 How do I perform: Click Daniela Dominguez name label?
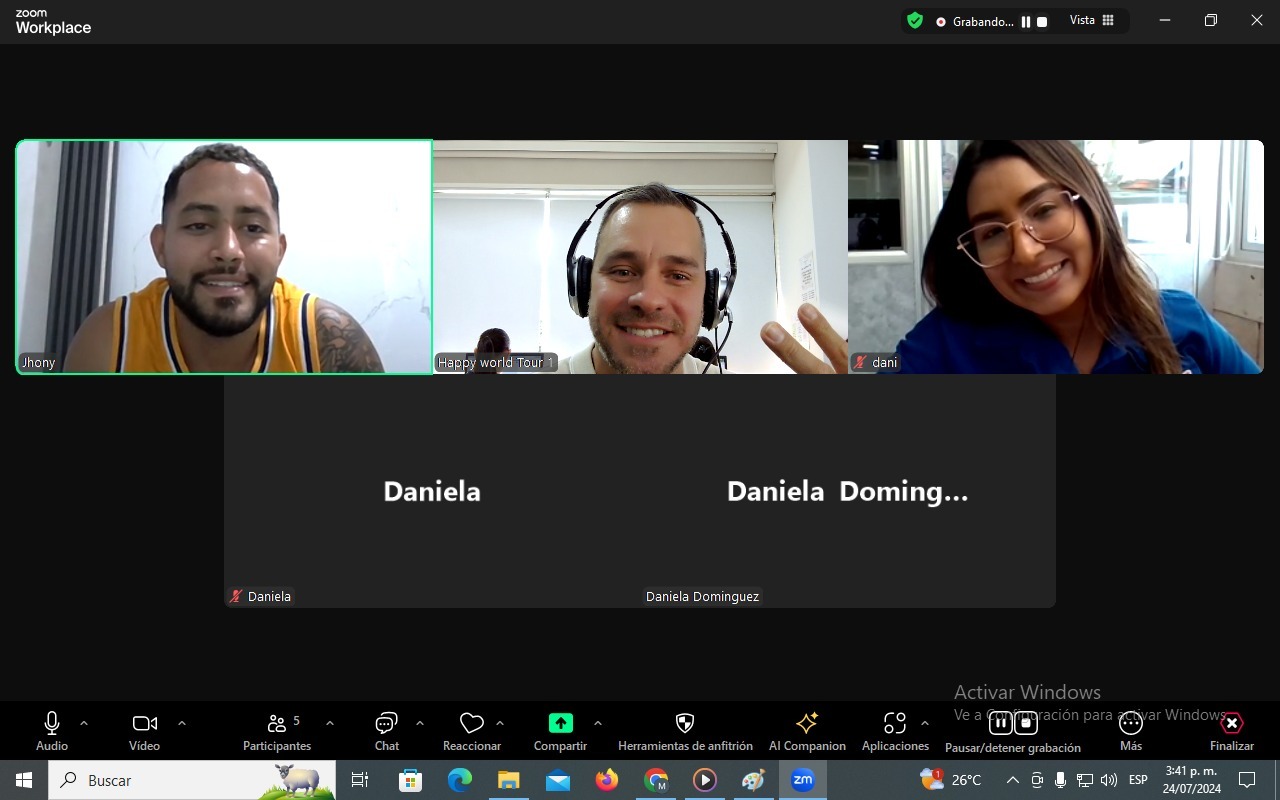702,596
